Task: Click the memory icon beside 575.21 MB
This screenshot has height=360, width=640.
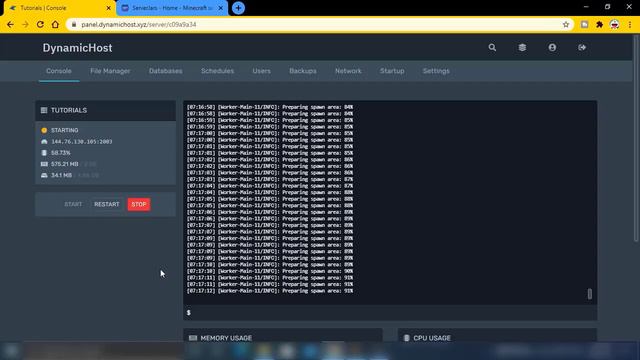Action: [44, 164]
